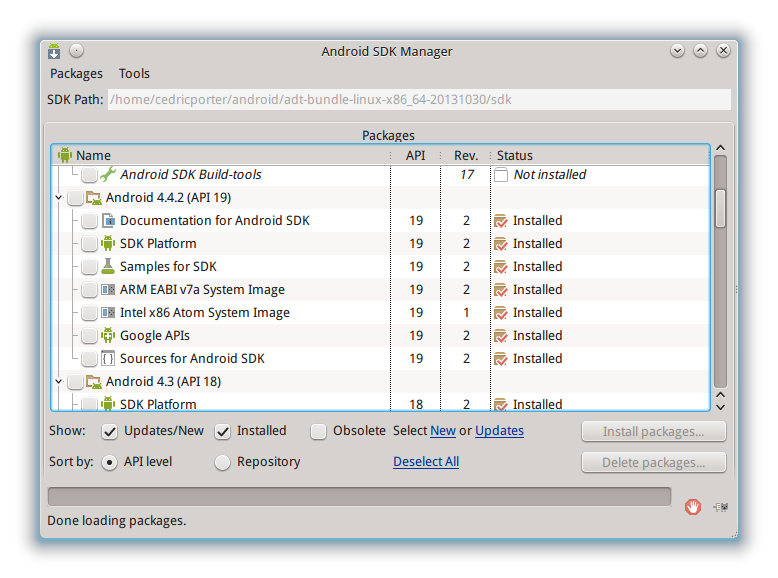Viewport: 778px width, 578px height.
Task: Click the Sources for Android SDK braces icon
Action: pos(108,358)
